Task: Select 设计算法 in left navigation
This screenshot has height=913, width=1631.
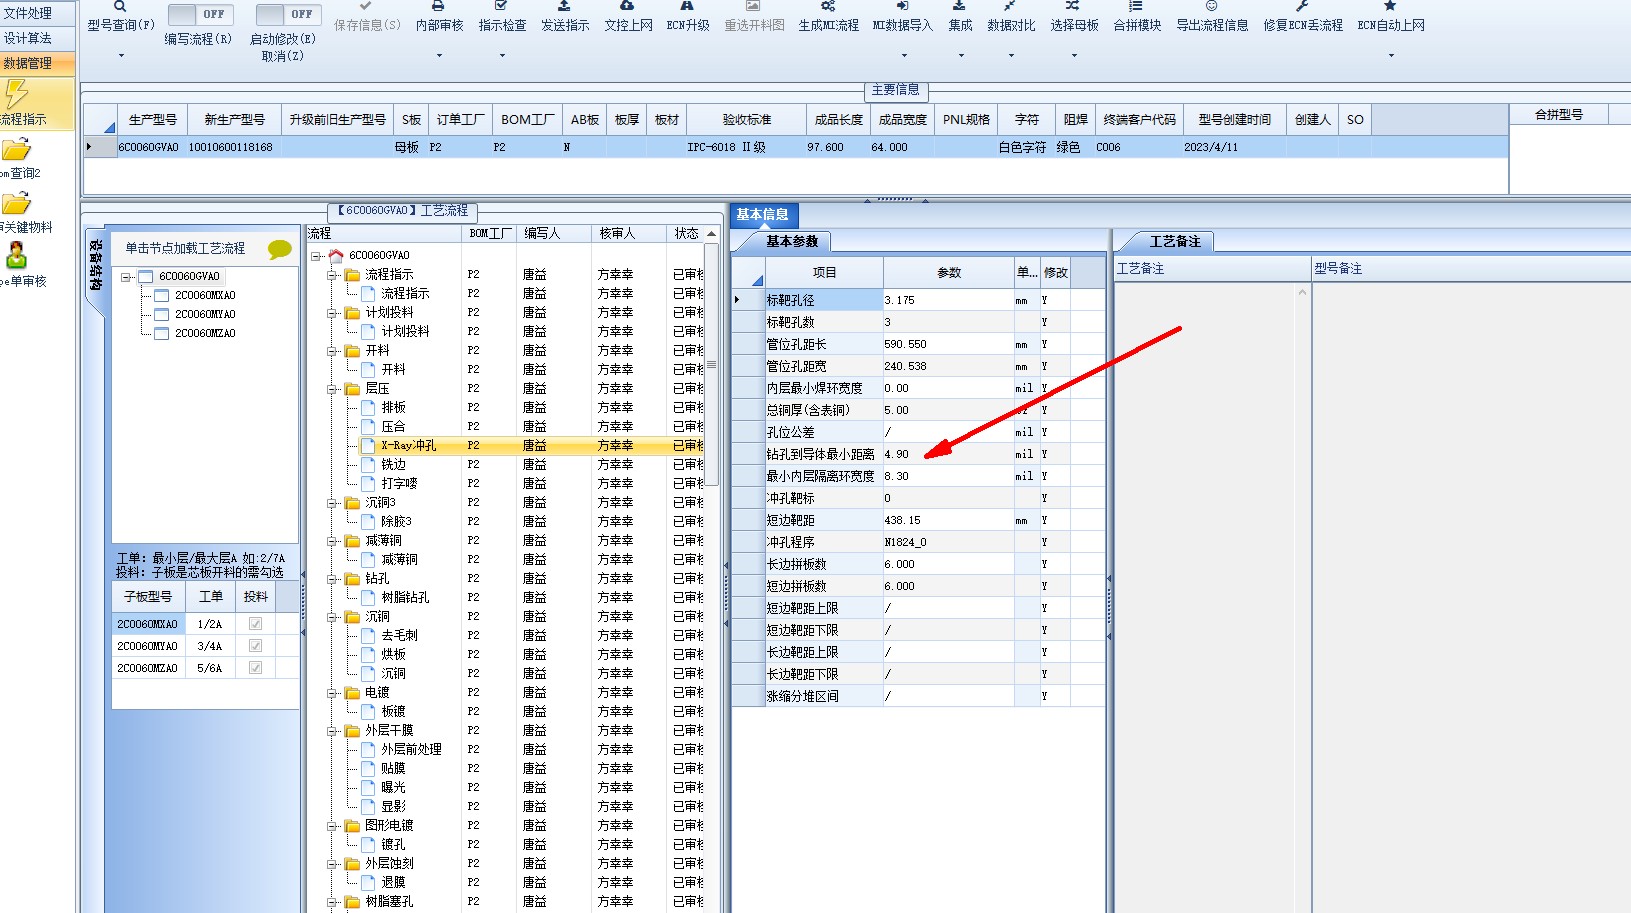Action: pos(38,38)
